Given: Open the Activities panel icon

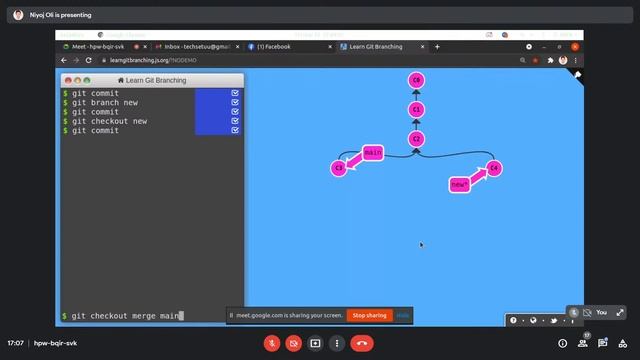Looking at the screenshot, I should pyautogui.click(x=622, y=343).
